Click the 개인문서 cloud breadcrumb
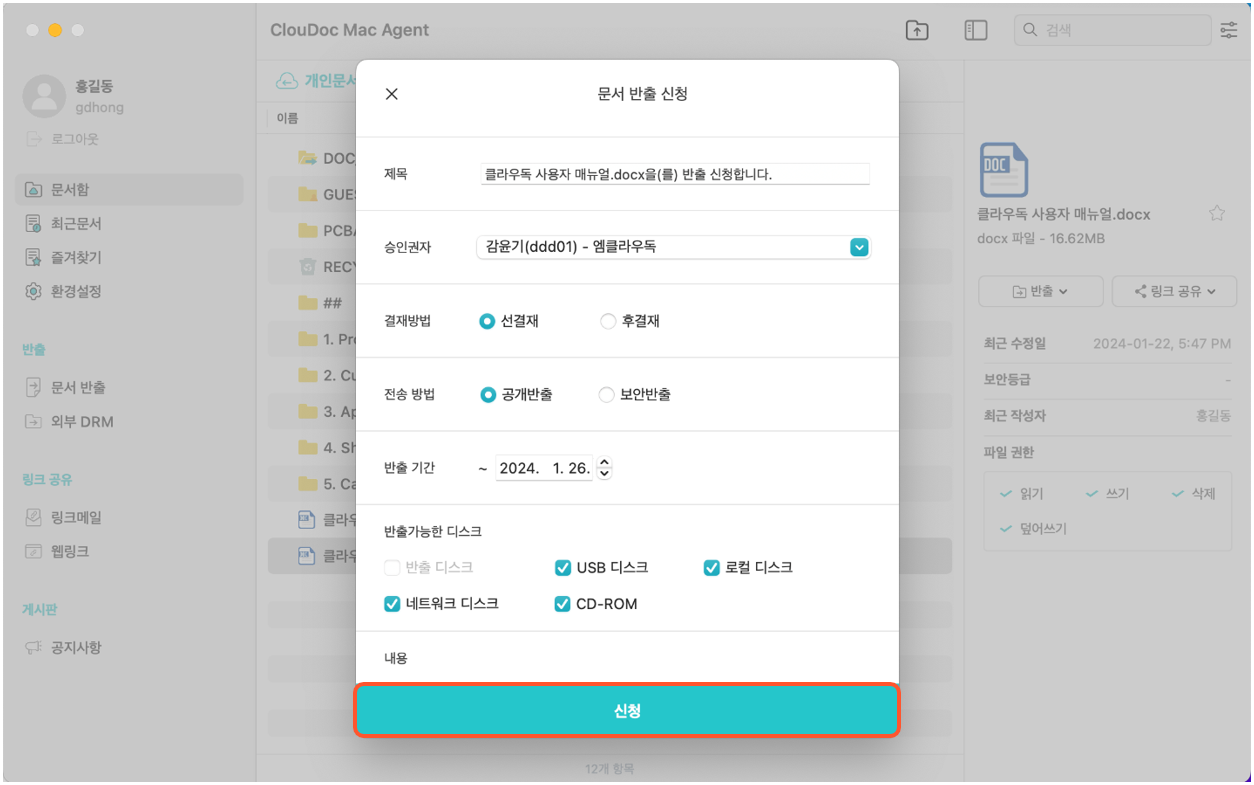 (316, 81)
